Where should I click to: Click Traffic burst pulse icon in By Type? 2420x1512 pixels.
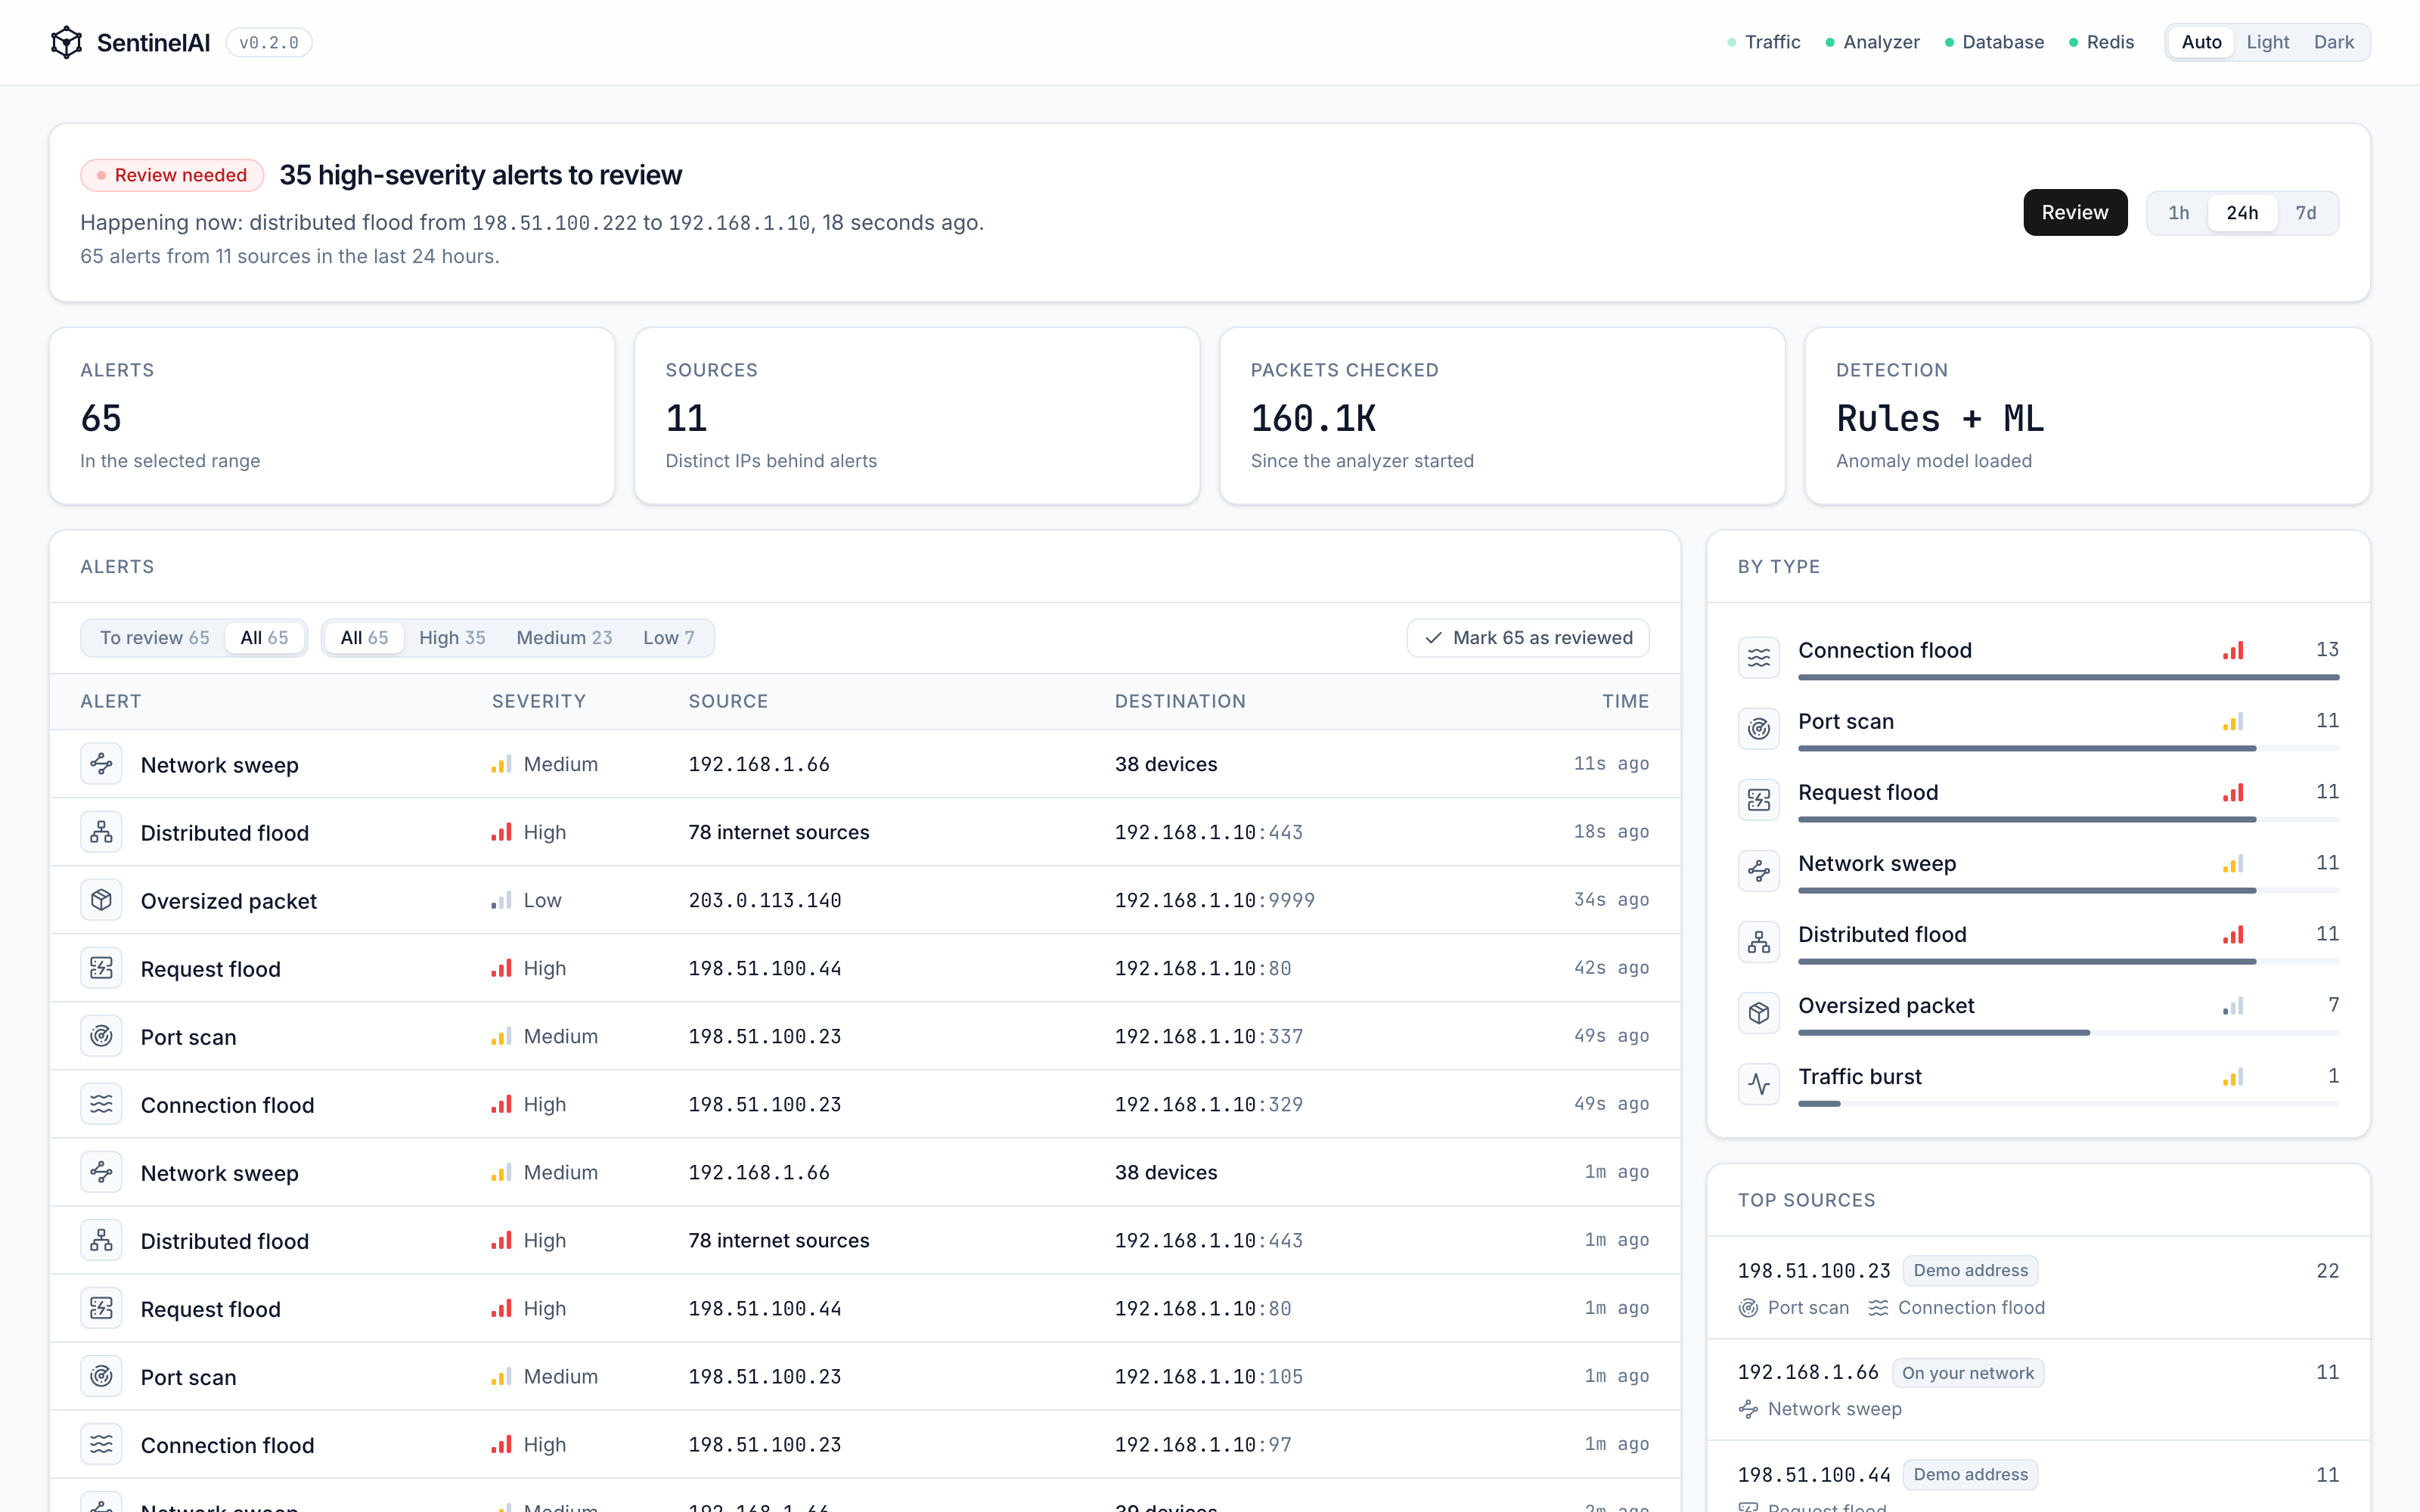(1758, 1084)
